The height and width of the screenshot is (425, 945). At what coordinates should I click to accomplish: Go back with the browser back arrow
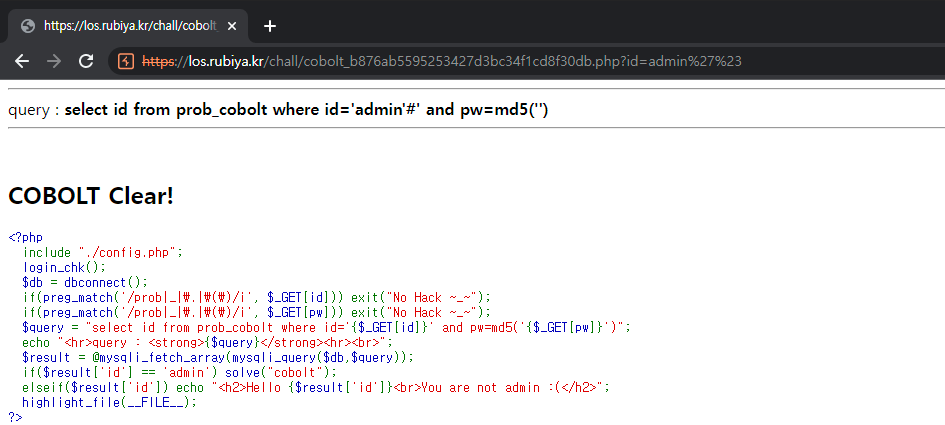click(22, 61)
